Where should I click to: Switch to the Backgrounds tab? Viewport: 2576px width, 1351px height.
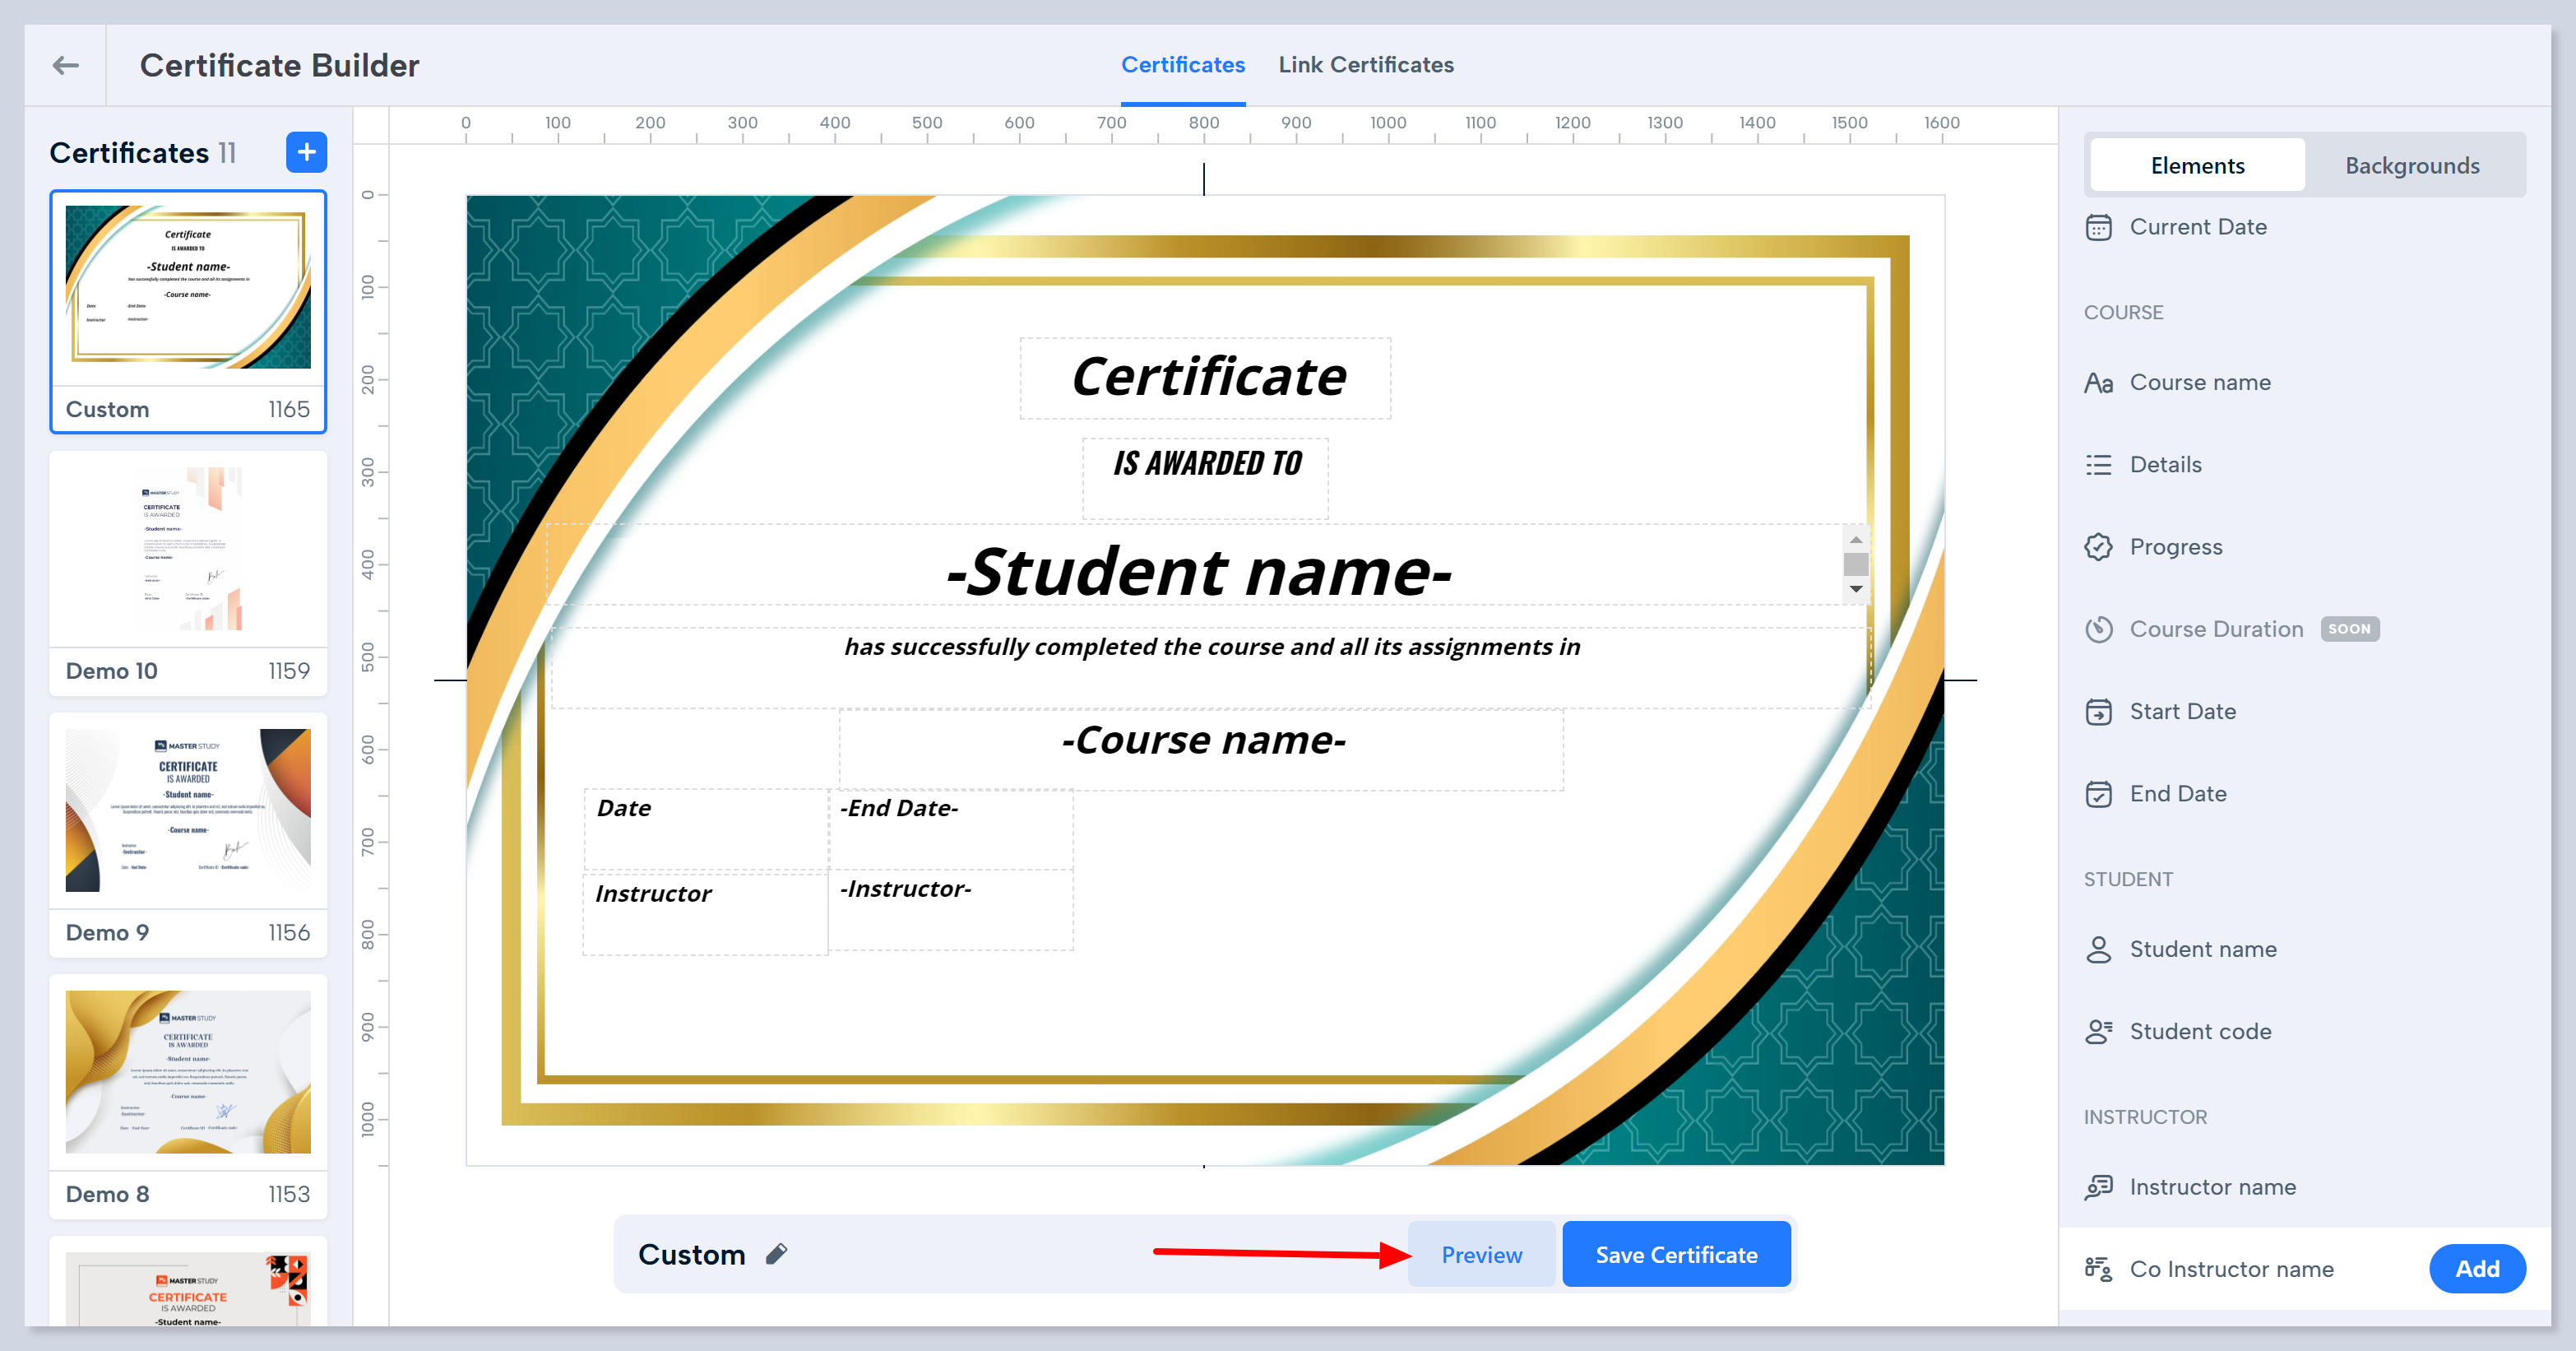point(2411,166)
